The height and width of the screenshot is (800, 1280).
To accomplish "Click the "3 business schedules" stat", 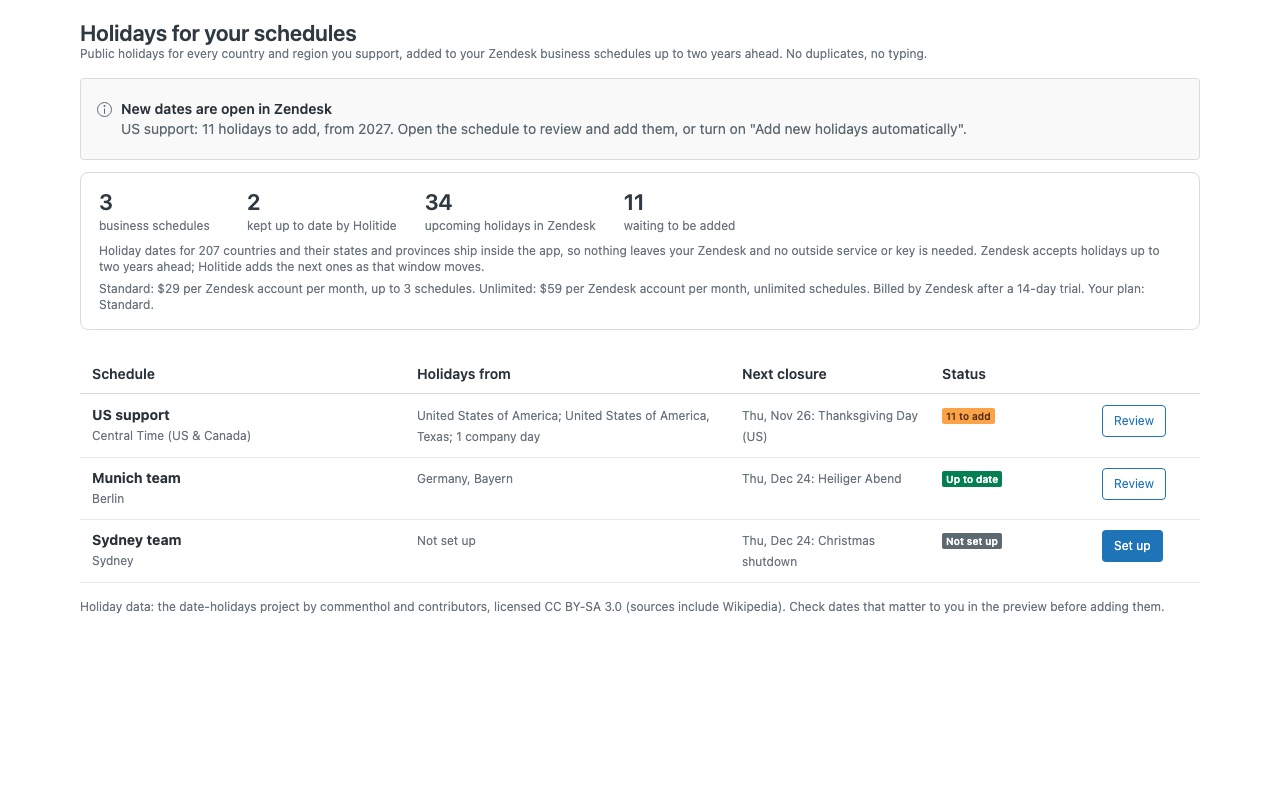I will click(x=154, y=212).
